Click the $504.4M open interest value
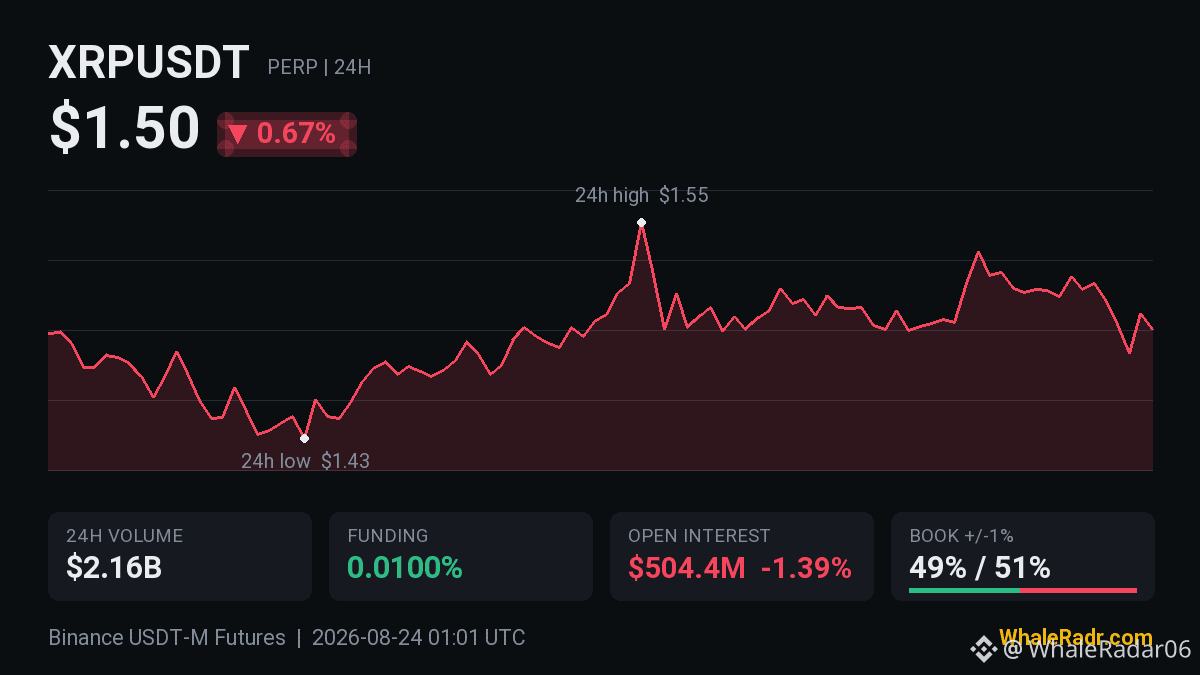Viewport: 1200px width, 675px height. tap(687, 568)
